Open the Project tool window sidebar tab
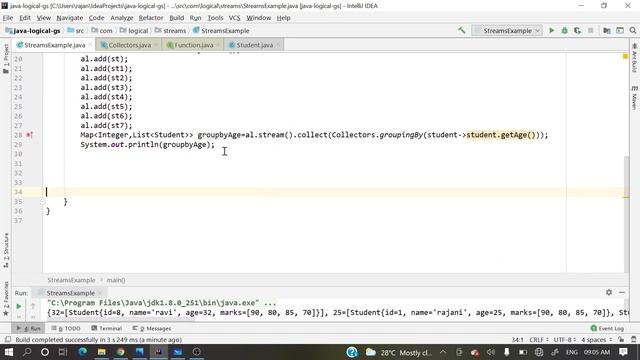The width and height of the screenshot is (640, 360). [x=6, y=58]
